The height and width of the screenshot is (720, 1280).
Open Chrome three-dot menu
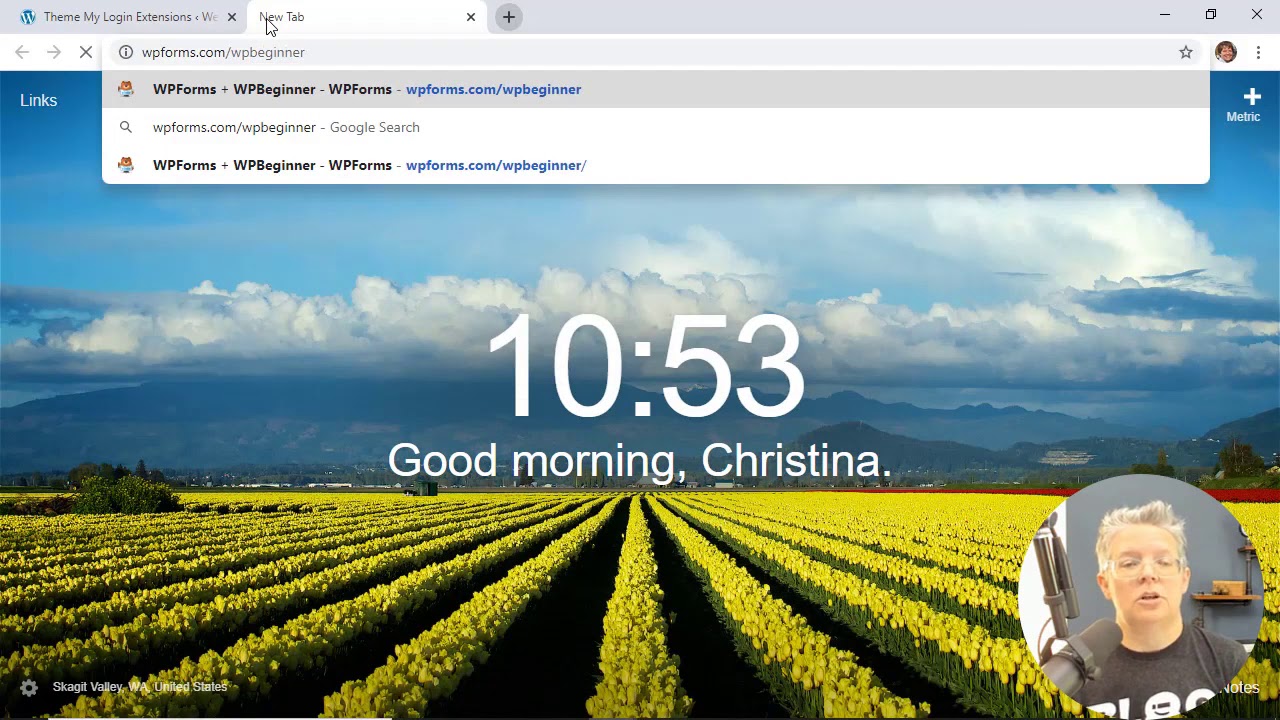point(1258,52)
